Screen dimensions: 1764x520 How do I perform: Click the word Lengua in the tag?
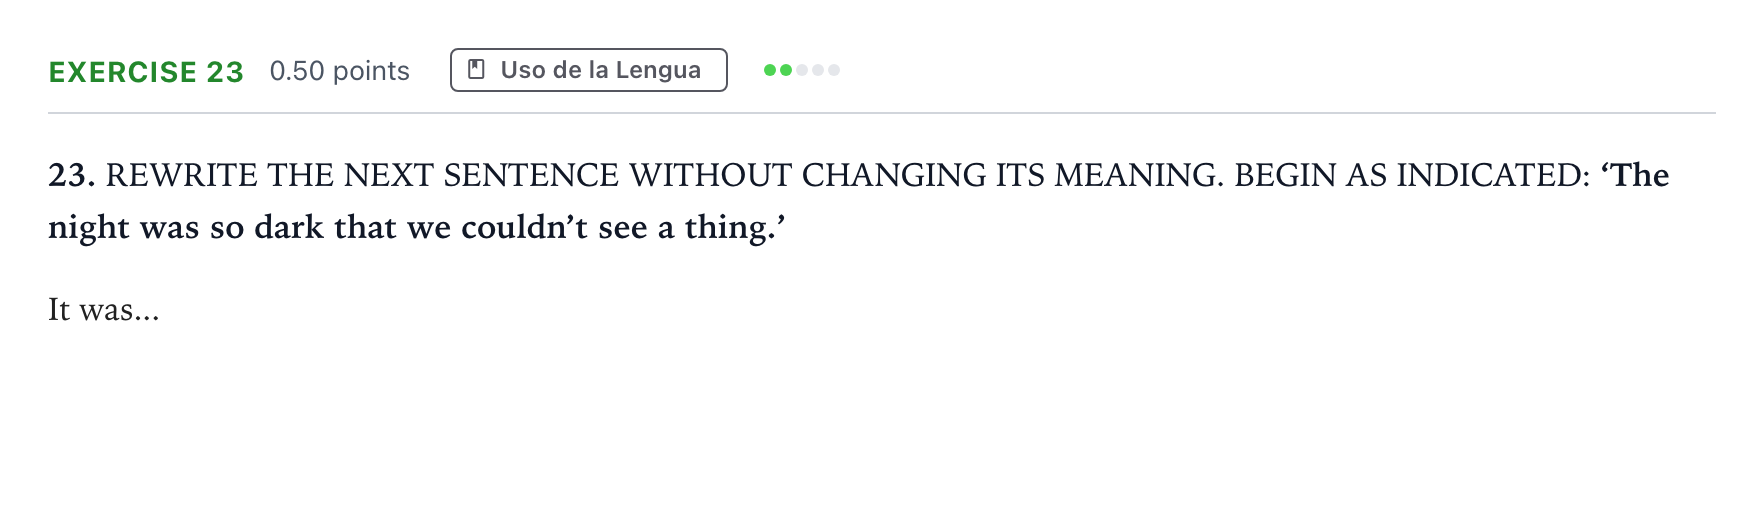coord(658,71)
